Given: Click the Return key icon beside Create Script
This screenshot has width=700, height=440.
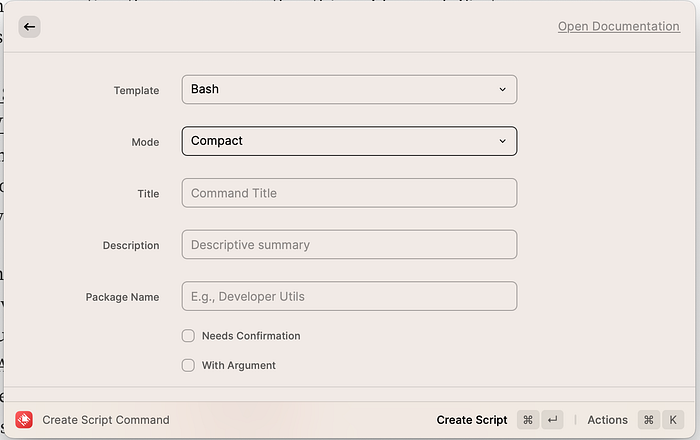Looking at the screenshot, I should pyautogui.click(x=552, y=420).
